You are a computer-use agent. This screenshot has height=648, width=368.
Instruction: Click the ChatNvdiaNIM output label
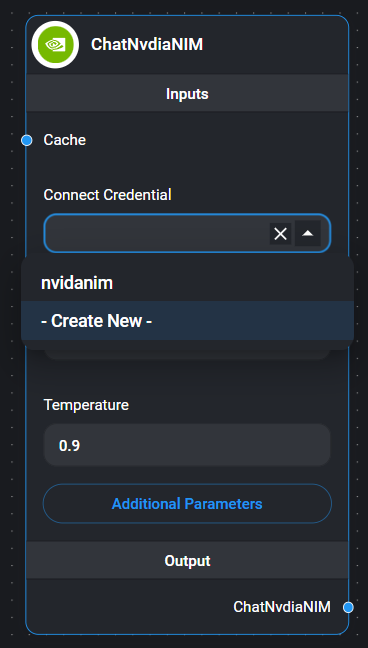(282, 607)
